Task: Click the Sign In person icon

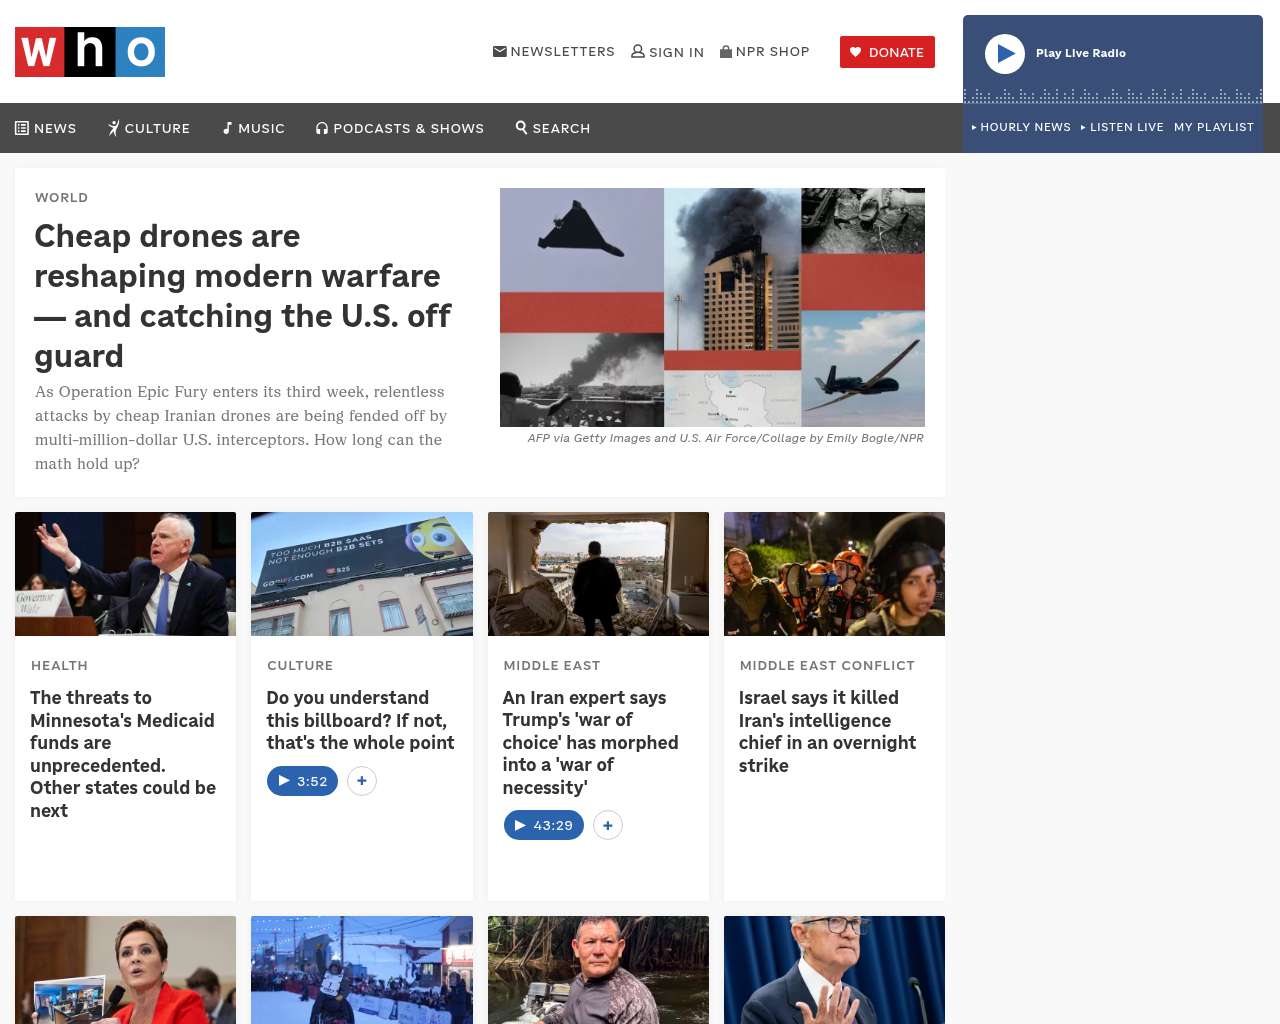Action: 638,51
